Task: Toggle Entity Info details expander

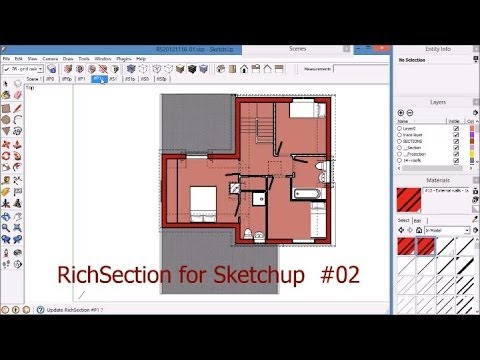Action: click(x=476, y=59)
